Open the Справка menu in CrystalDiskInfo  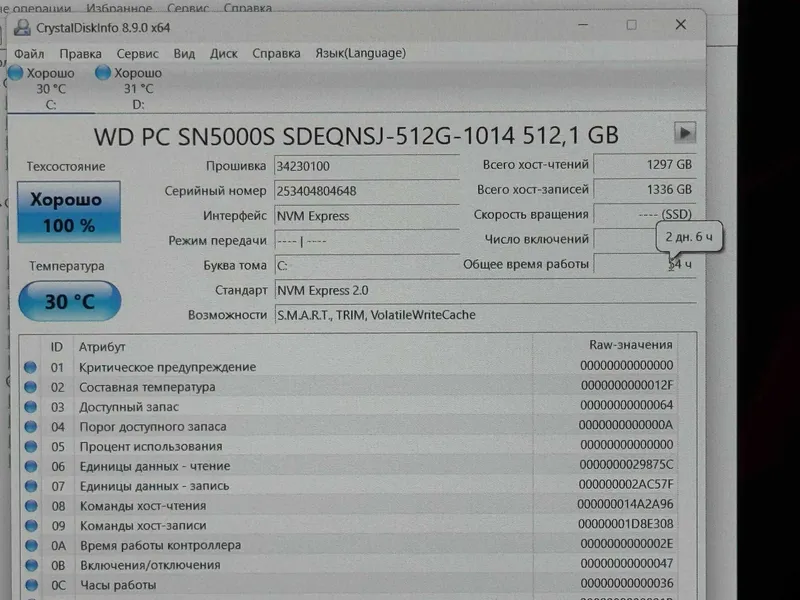point(276,54)
